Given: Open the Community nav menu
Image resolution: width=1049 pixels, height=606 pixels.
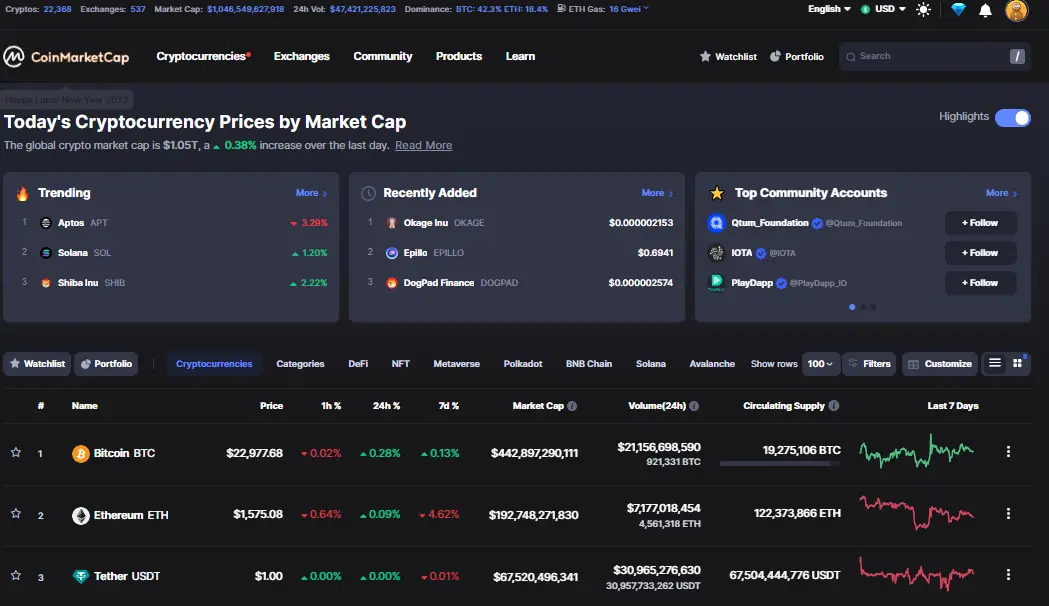Looking at the screenshot, I should point(383,56).
